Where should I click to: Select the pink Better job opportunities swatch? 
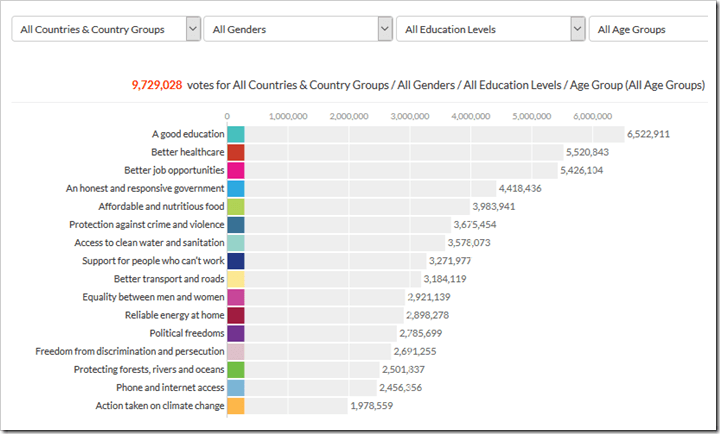(x=236, y=170)
